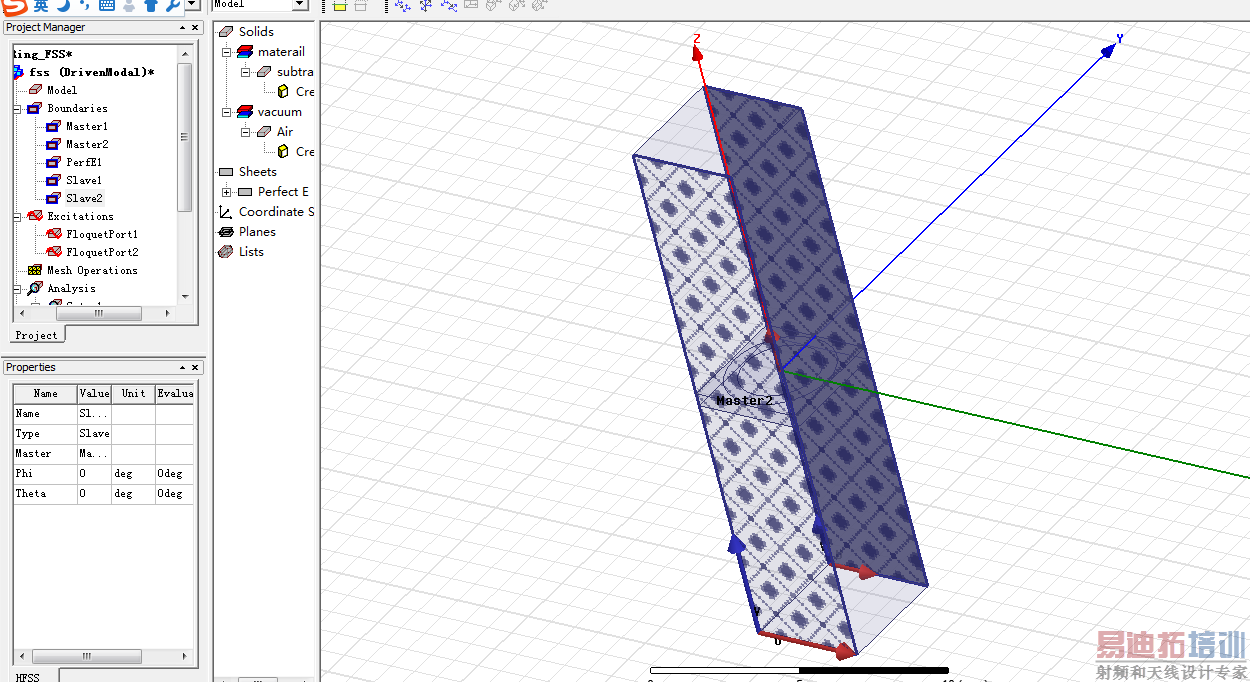This screenshot has width=1250, height=682.
Task: Click the yellow box toolbar icon
Action: click(x=340, y=5)
